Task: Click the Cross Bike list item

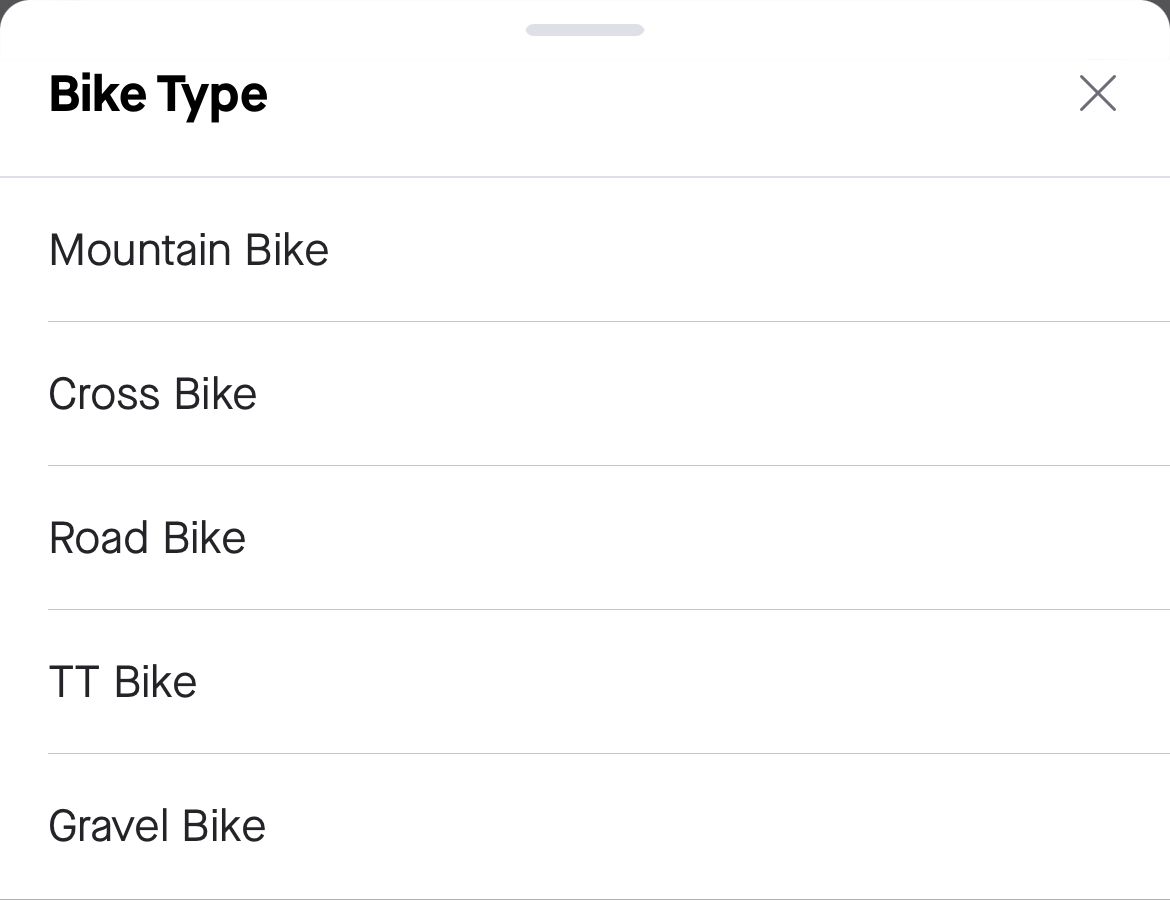Action: coord(153,394)
